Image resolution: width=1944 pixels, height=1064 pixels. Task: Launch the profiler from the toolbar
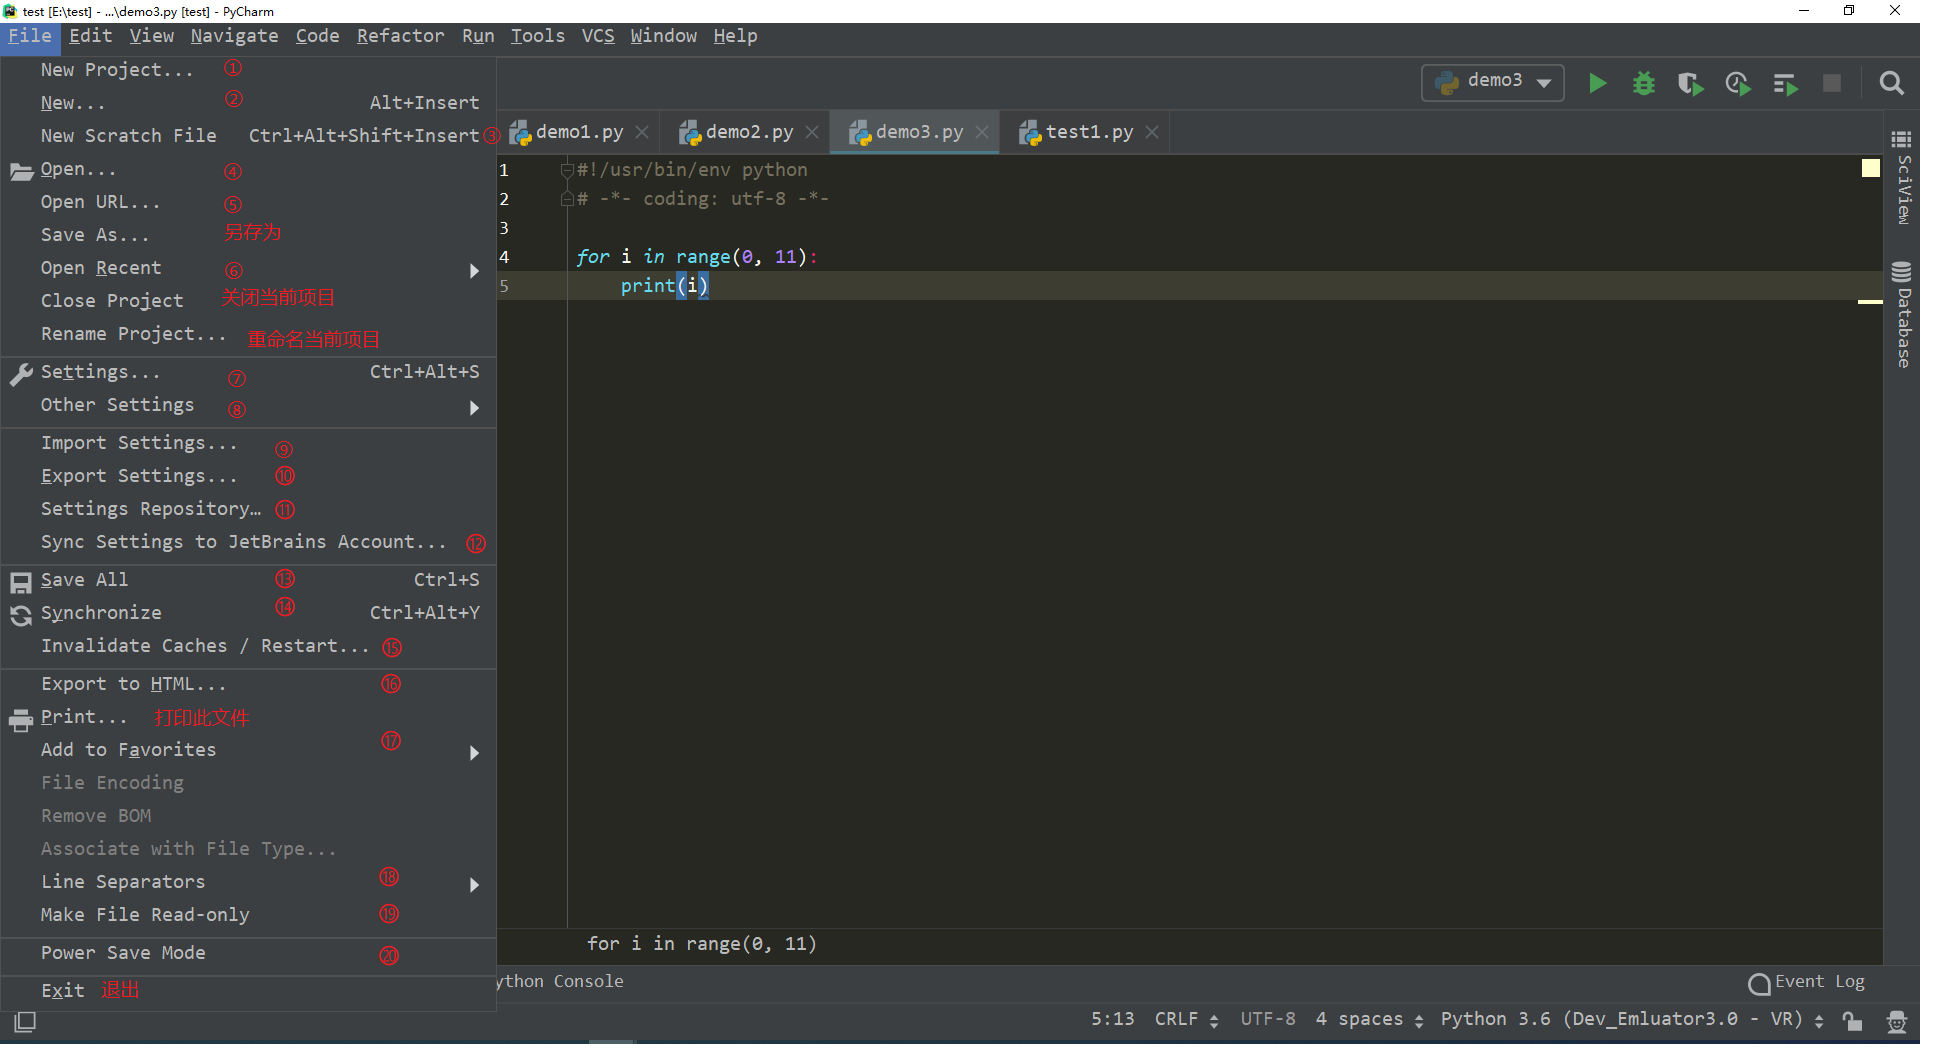click(x=1738, y=83)
